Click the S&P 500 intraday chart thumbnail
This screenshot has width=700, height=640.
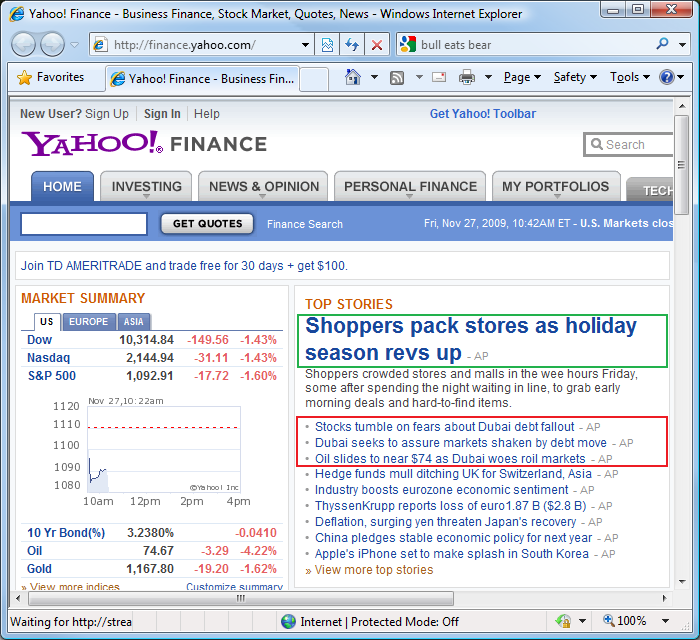[x=152, y=451]
